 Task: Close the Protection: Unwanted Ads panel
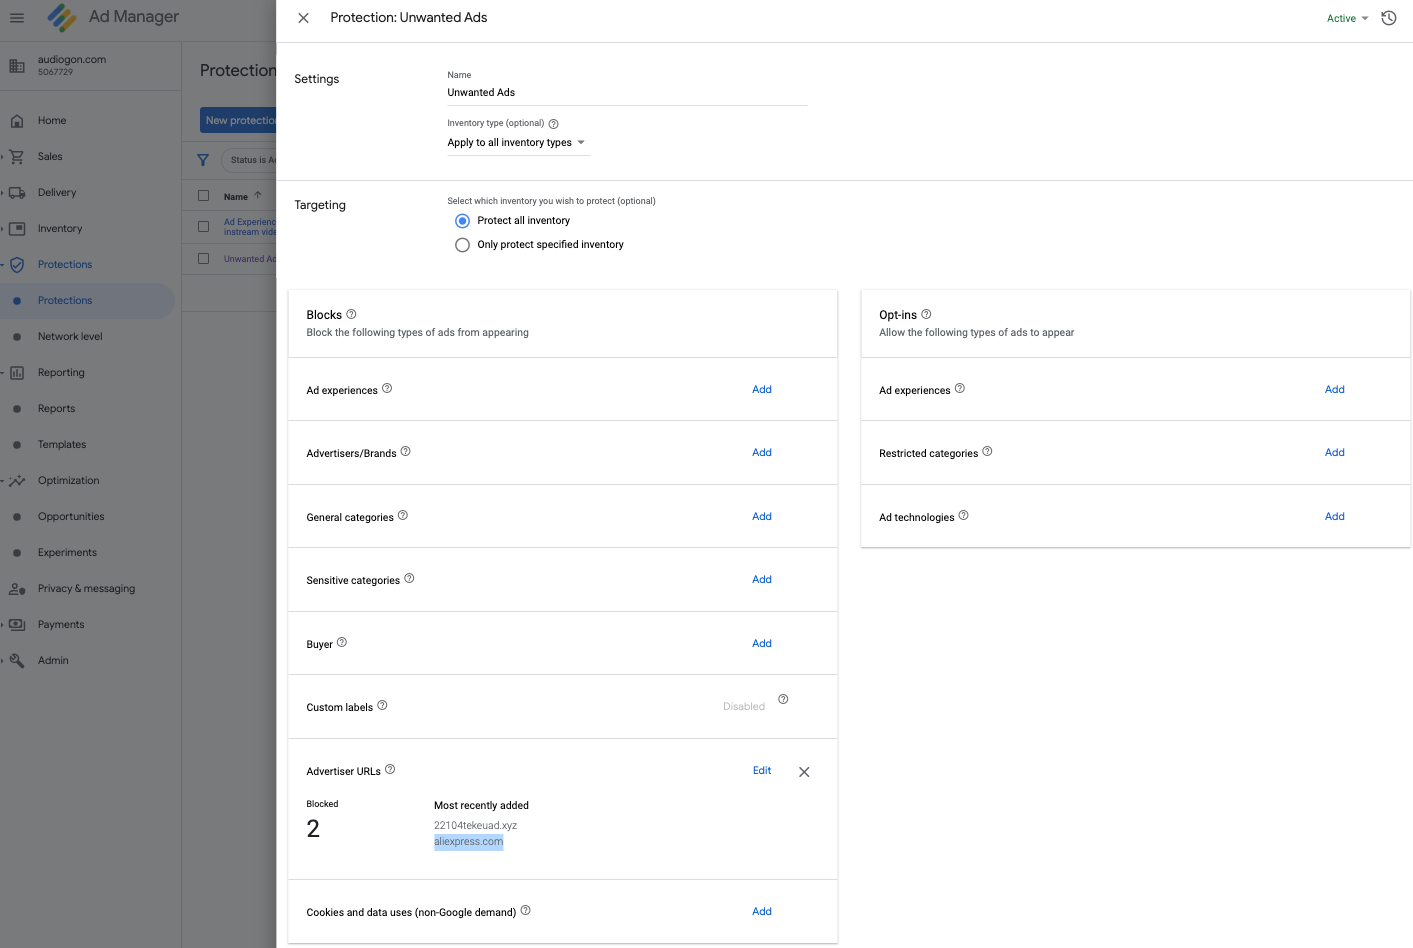[x=303, y=18]
